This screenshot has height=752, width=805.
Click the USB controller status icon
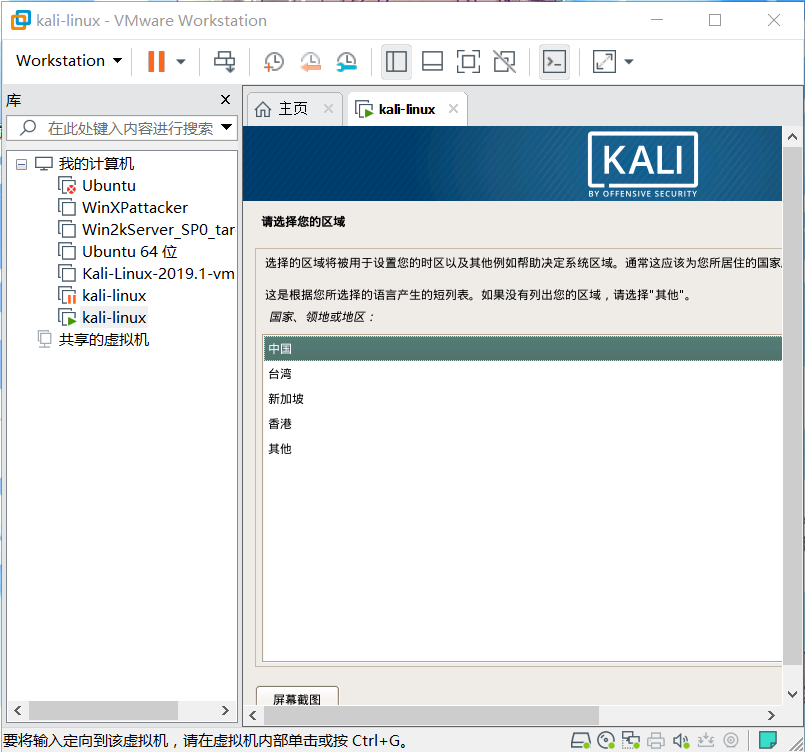706,740
